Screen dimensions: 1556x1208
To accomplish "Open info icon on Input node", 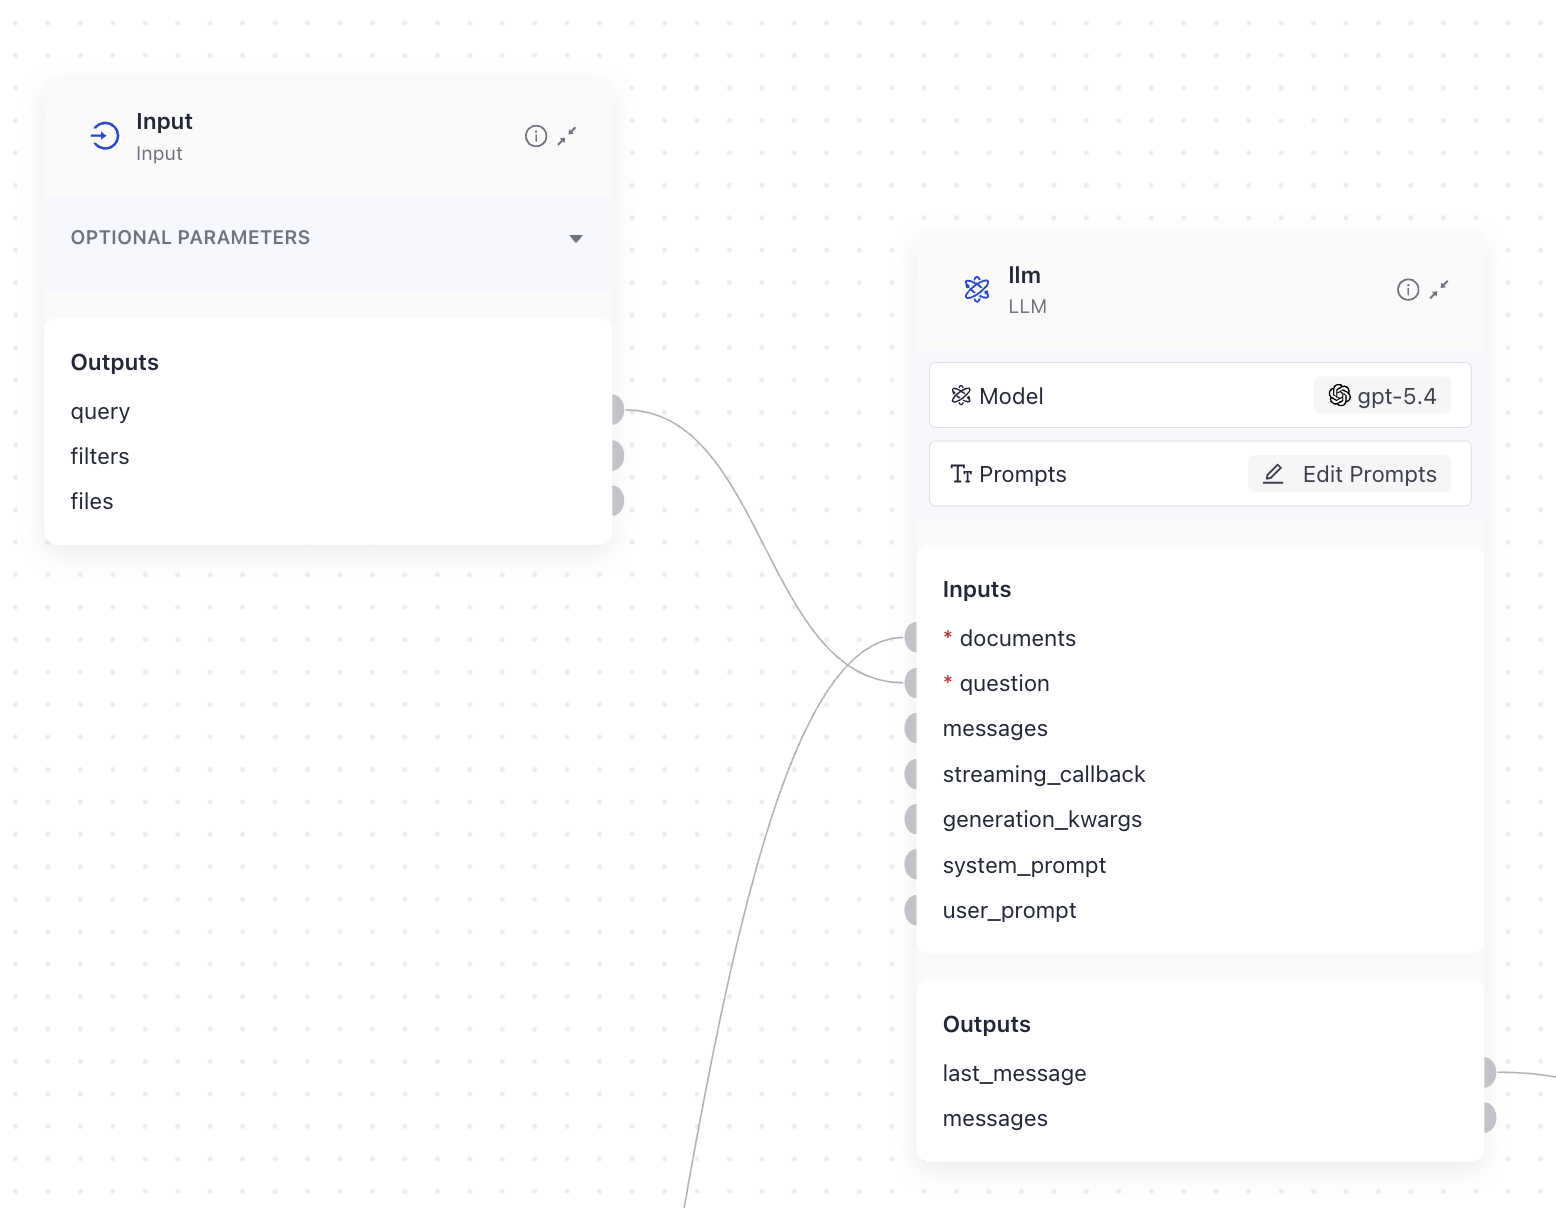I will pos(536,136).
